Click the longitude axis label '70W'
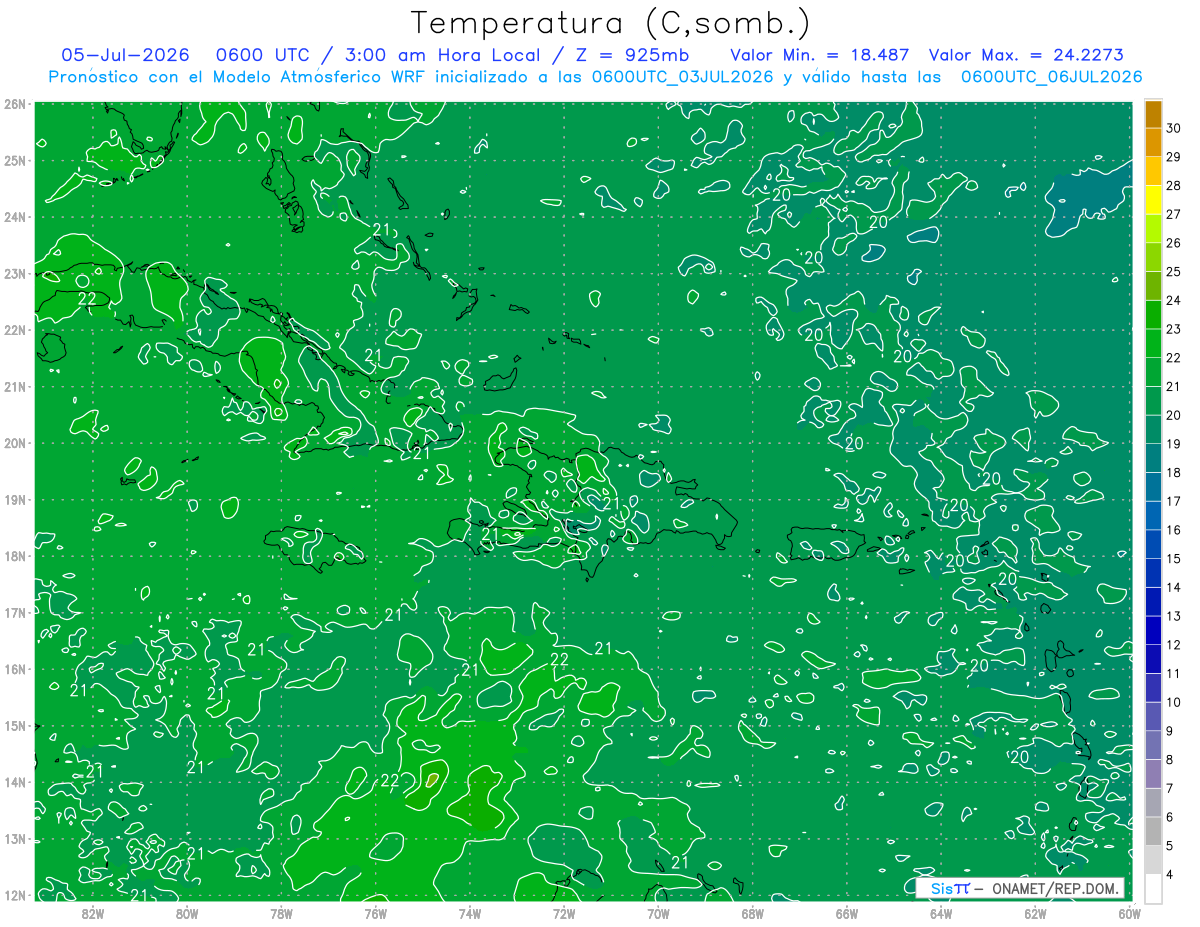This screenshot has height=927, width=1200. coord(657,913)
